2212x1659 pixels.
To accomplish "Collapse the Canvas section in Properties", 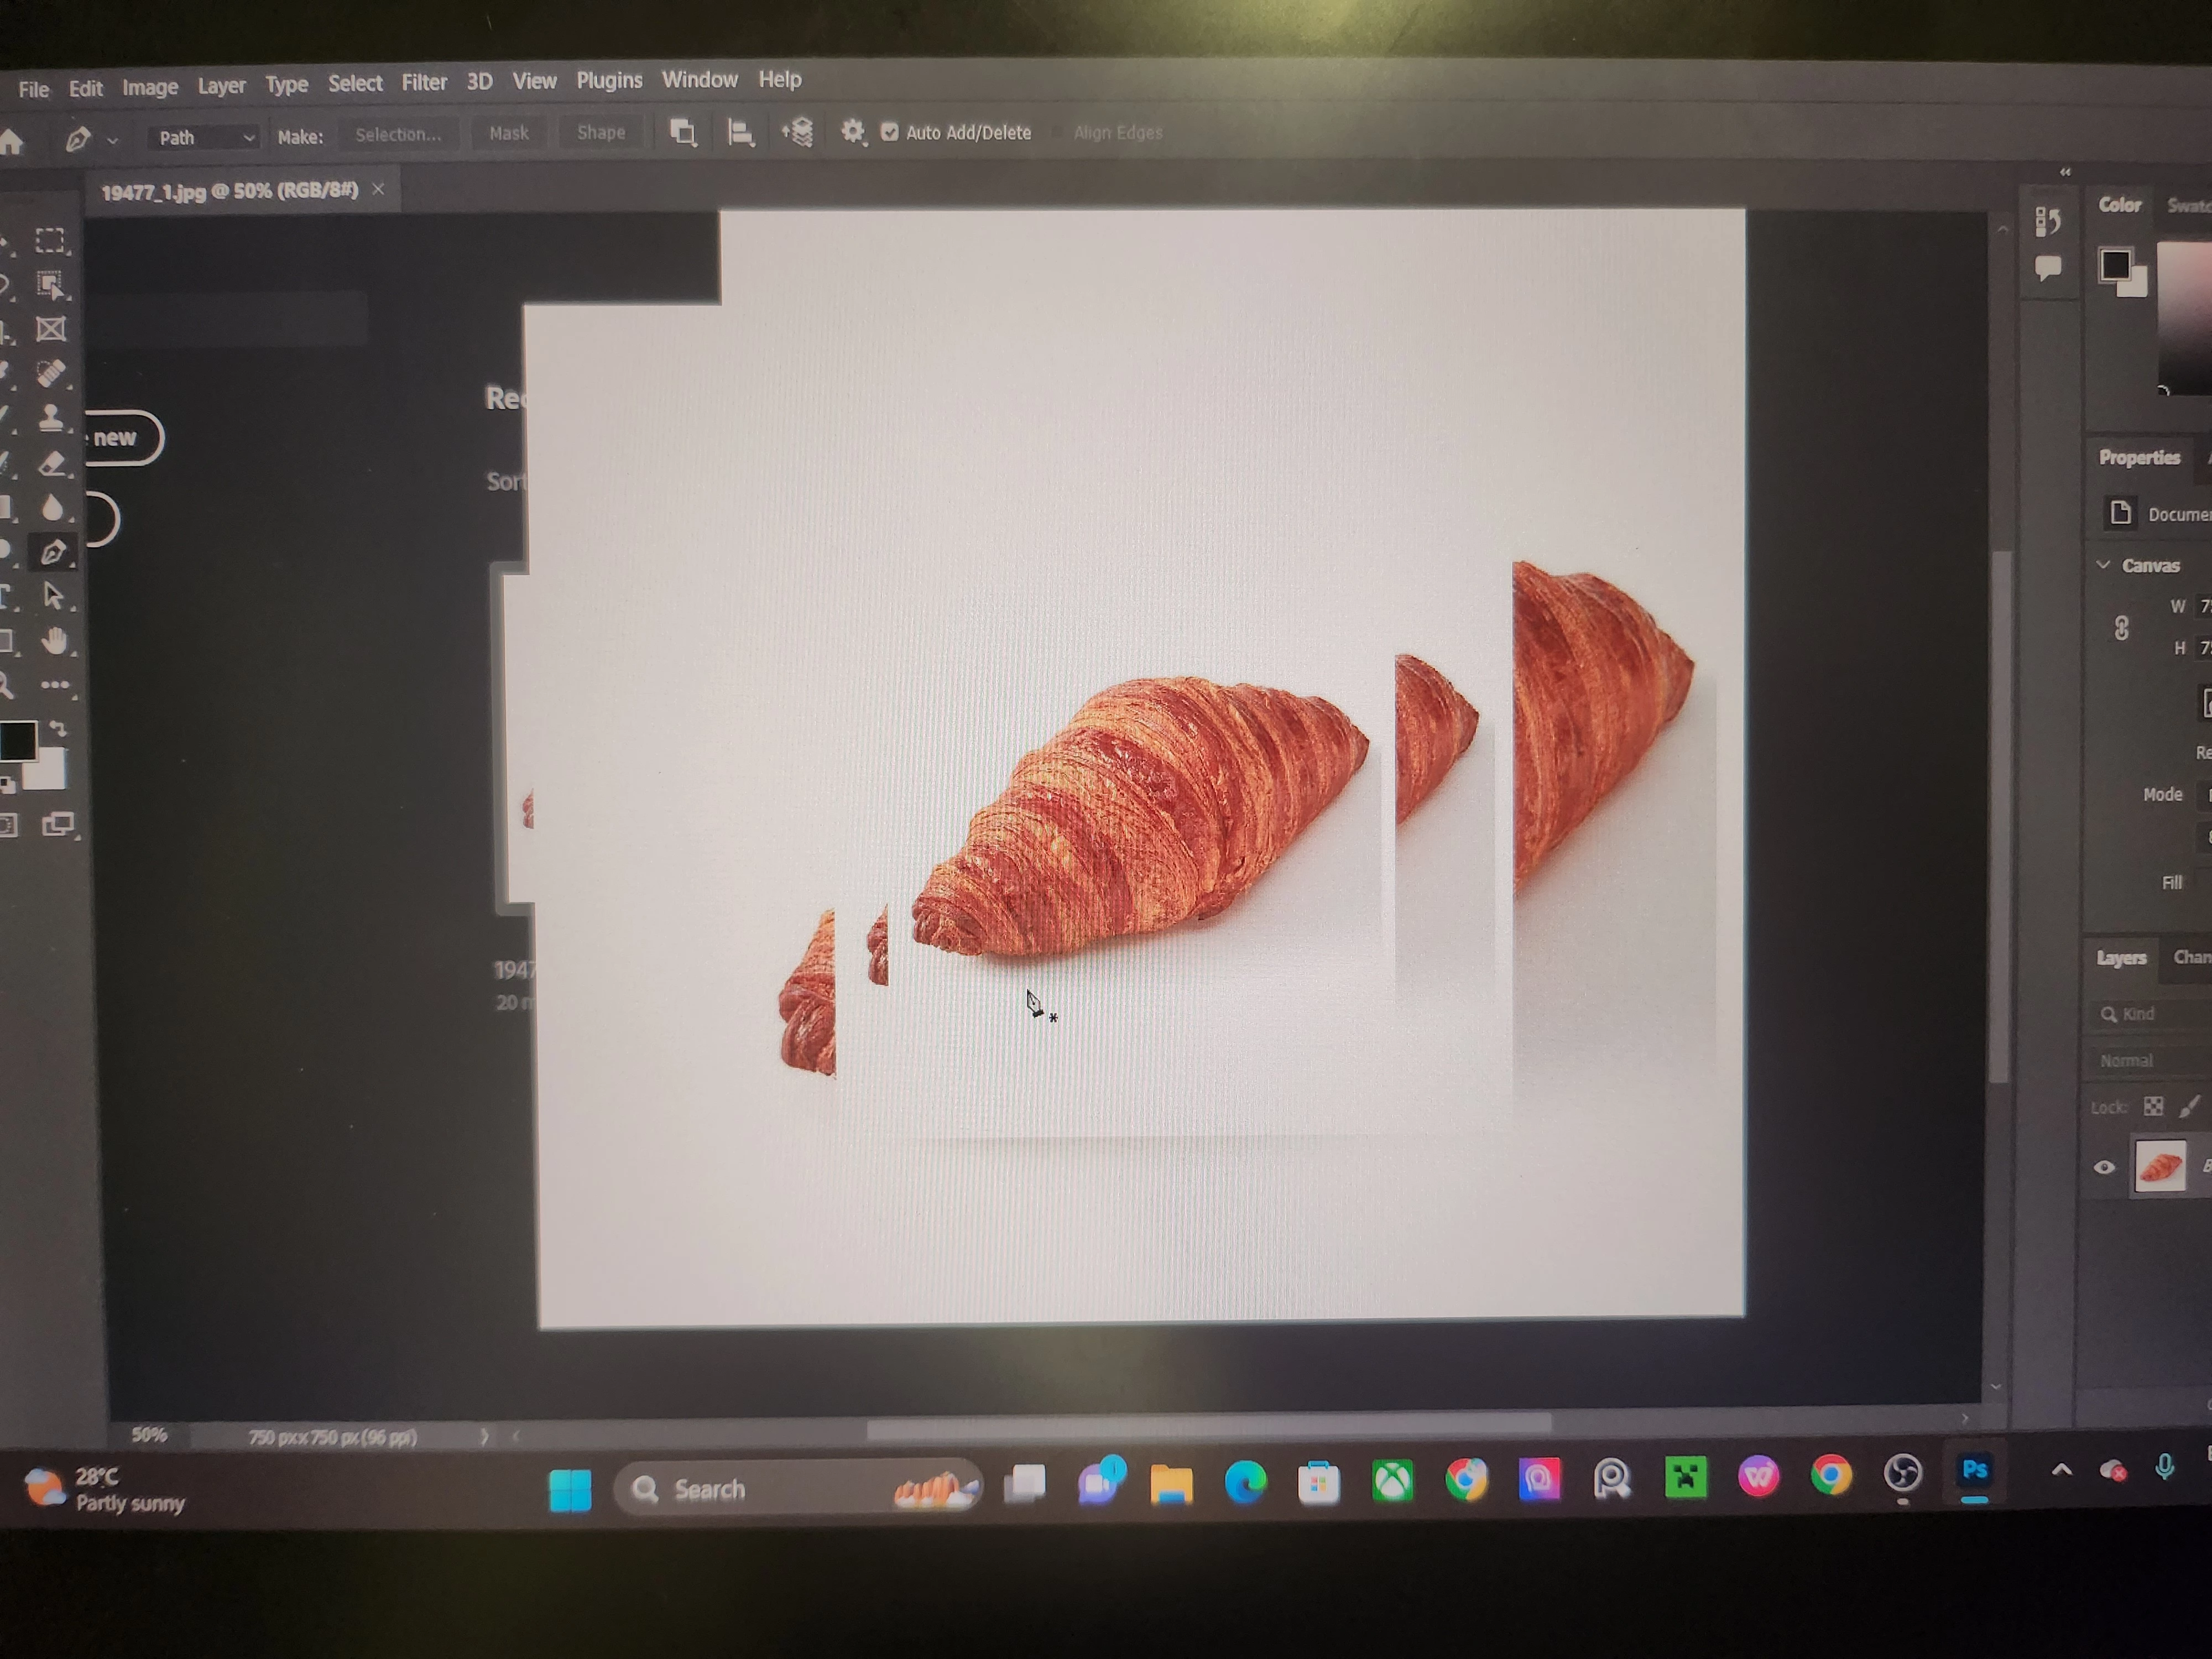I will tap(2104, 565).
